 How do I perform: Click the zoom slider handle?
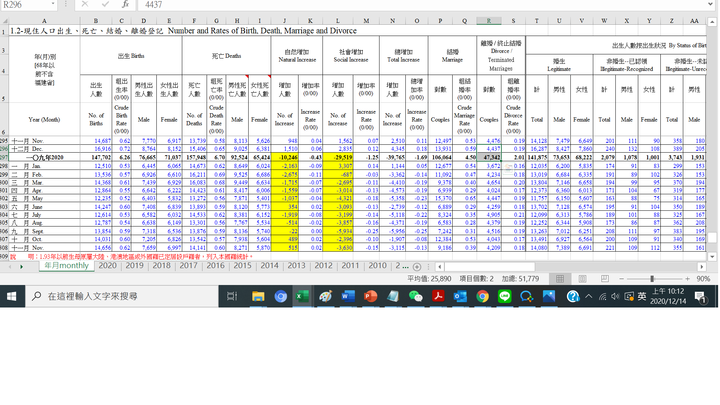652,279
